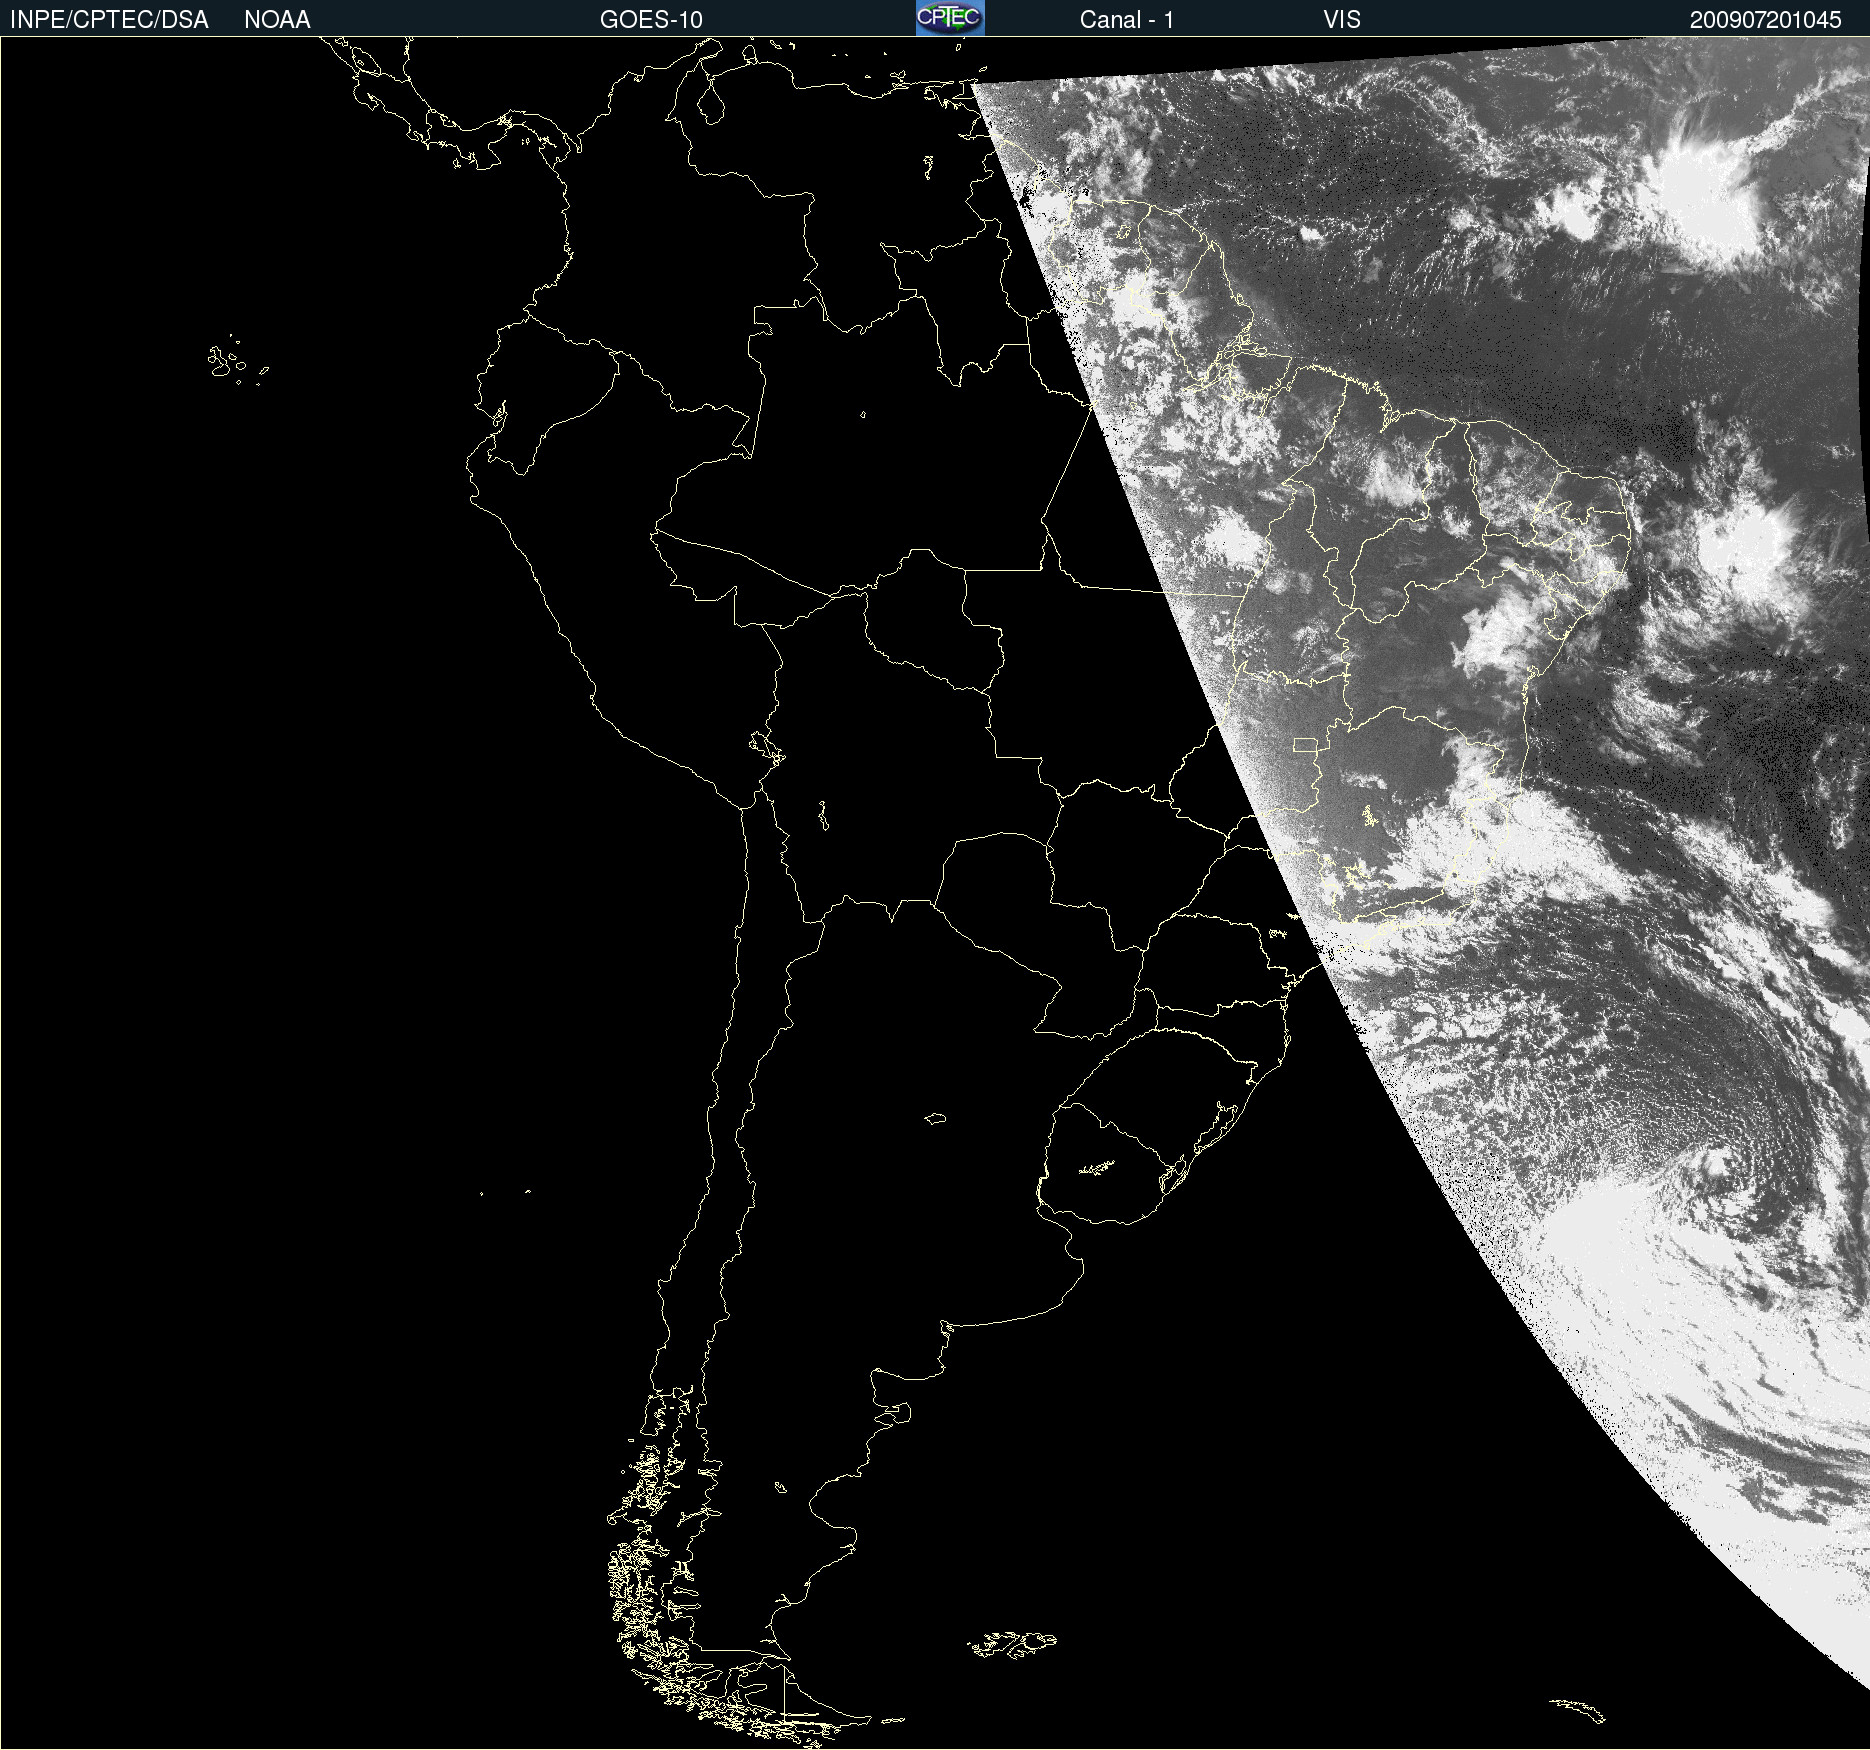
Task: Click the bright cloud cluster top right
Action: [x=1700, y=190]
